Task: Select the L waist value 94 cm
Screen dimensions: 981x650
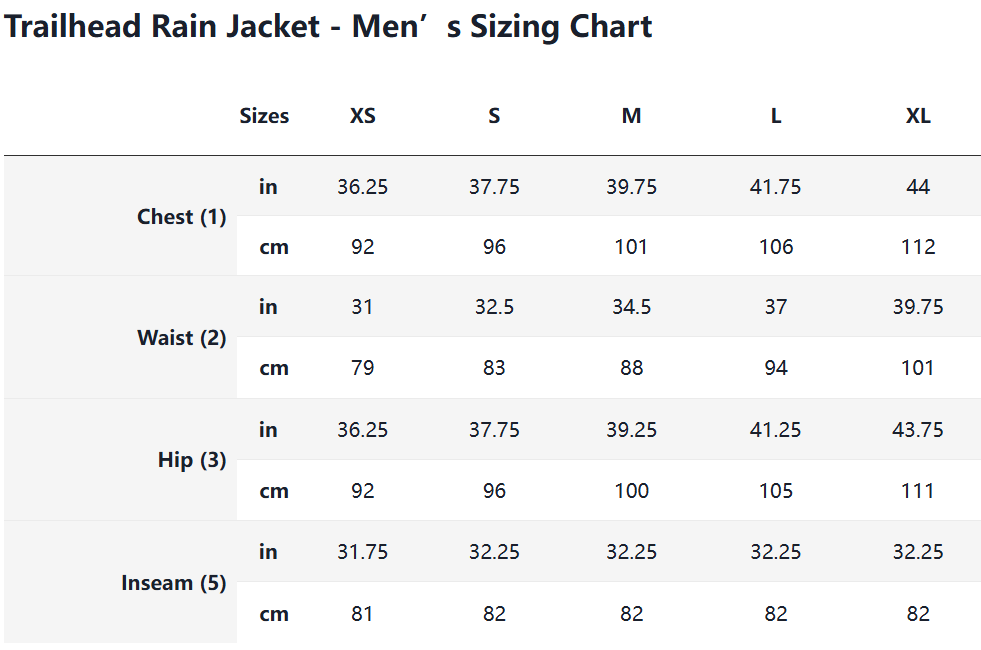Action: tap(776, 368)
